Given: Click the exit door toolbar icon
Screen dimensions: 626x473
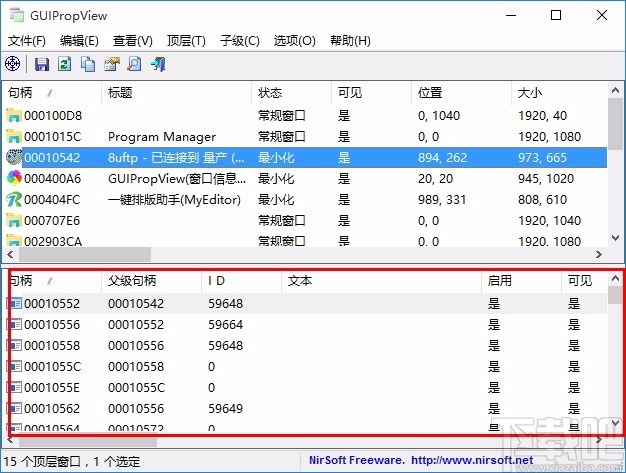Looking at the screenshot, I should point(158,64).
